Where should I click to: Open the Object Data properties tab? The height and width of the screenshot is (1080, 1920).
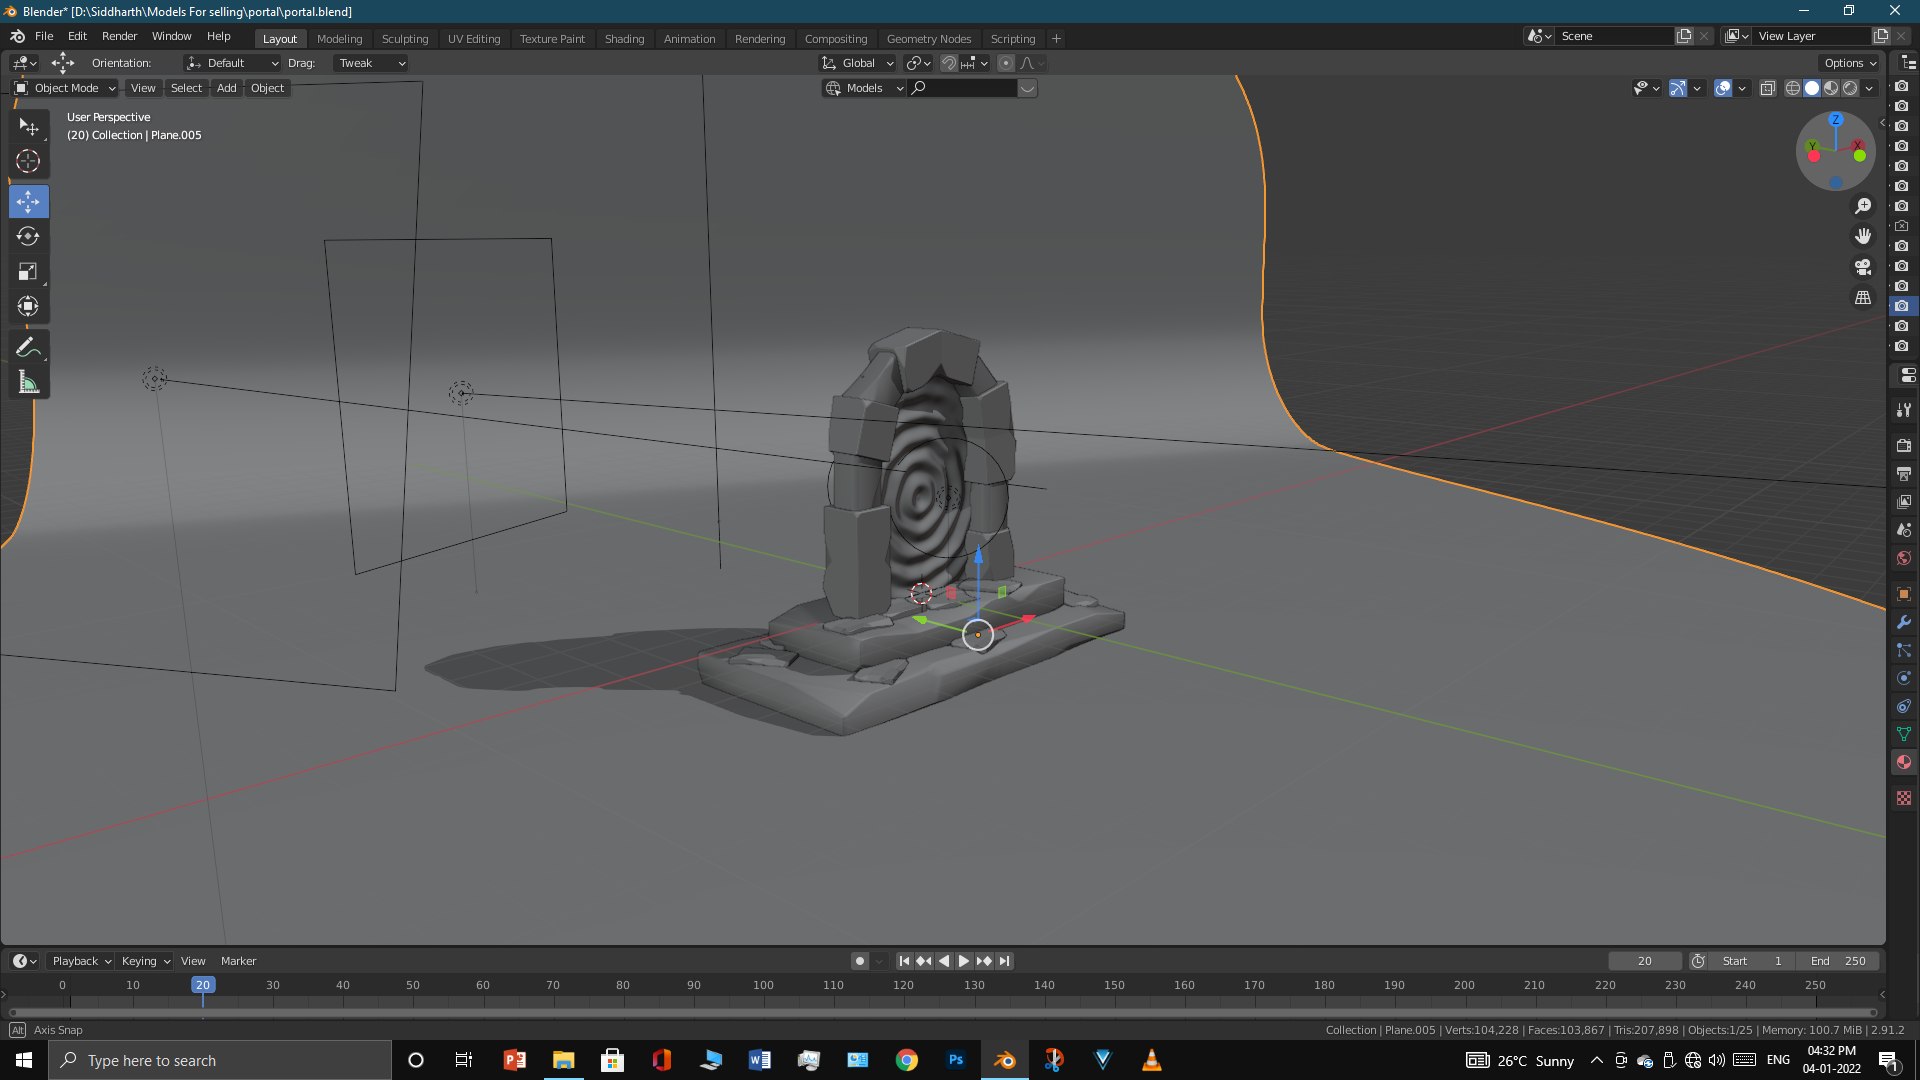(1904, 734)
